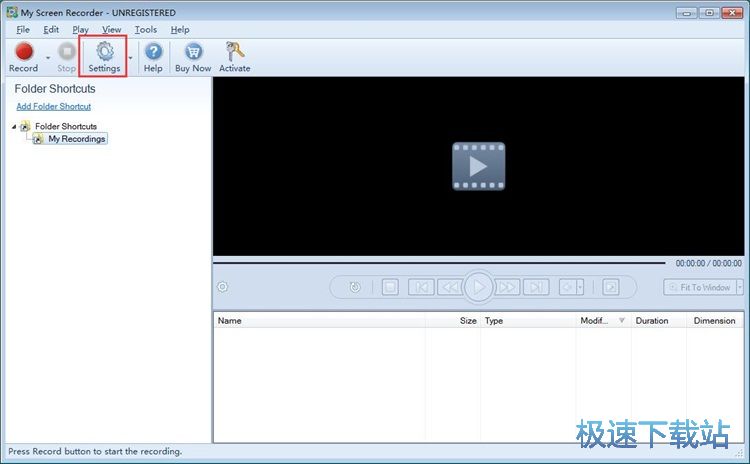Sort file list by Duration column
Screen dimensions: 750x464
coord(659,320)
